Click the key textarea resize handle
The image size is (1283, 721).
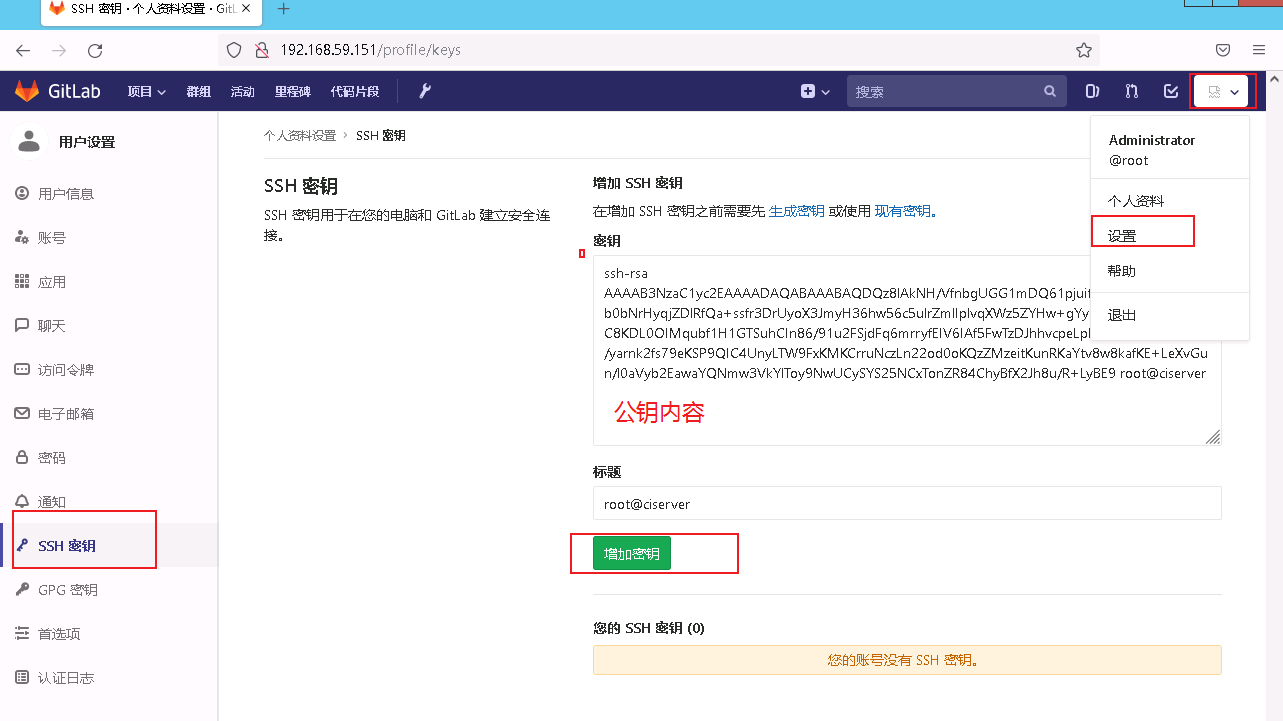pyautogui.click(x=1213, y=437)
